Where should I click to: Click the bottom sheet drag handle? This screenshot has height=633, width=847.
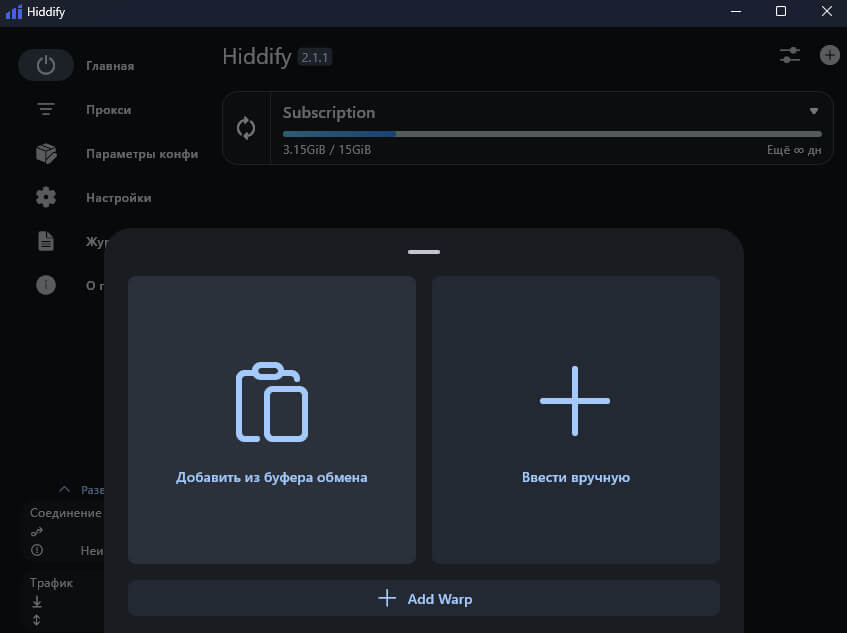[x=424, y=252]
